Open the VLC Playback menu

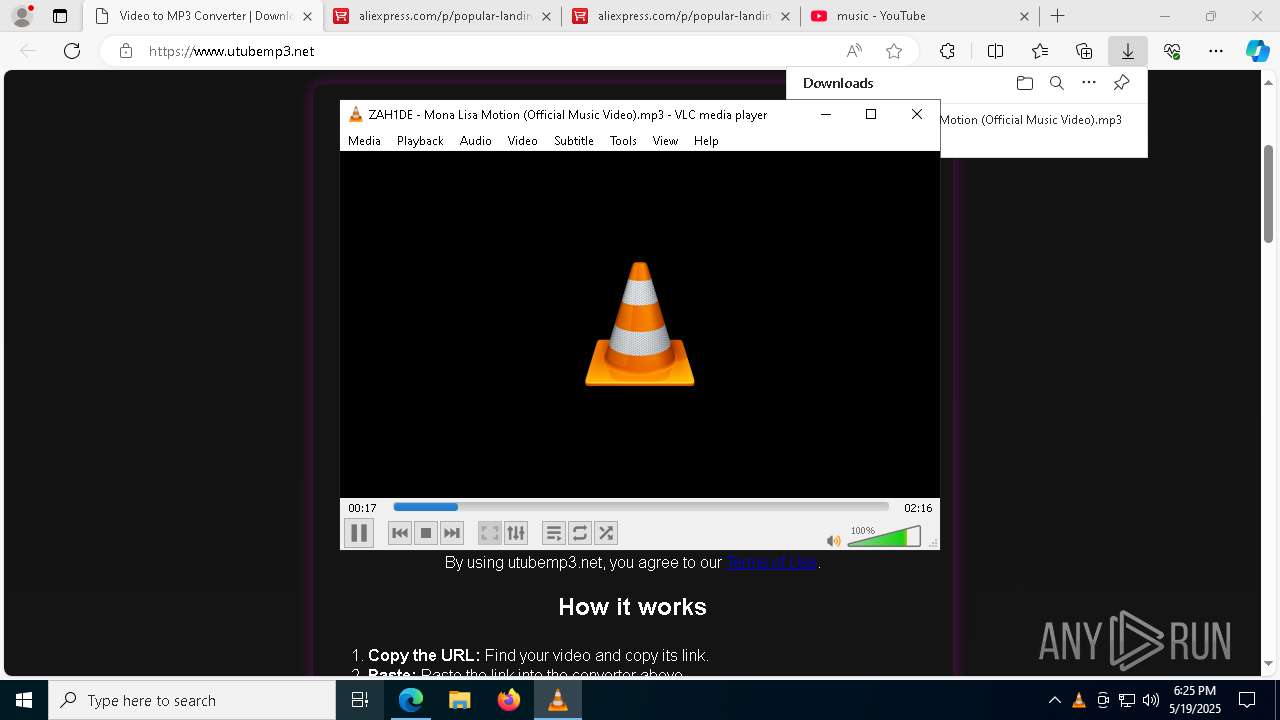pyautogui.click(x=420, y=141)
